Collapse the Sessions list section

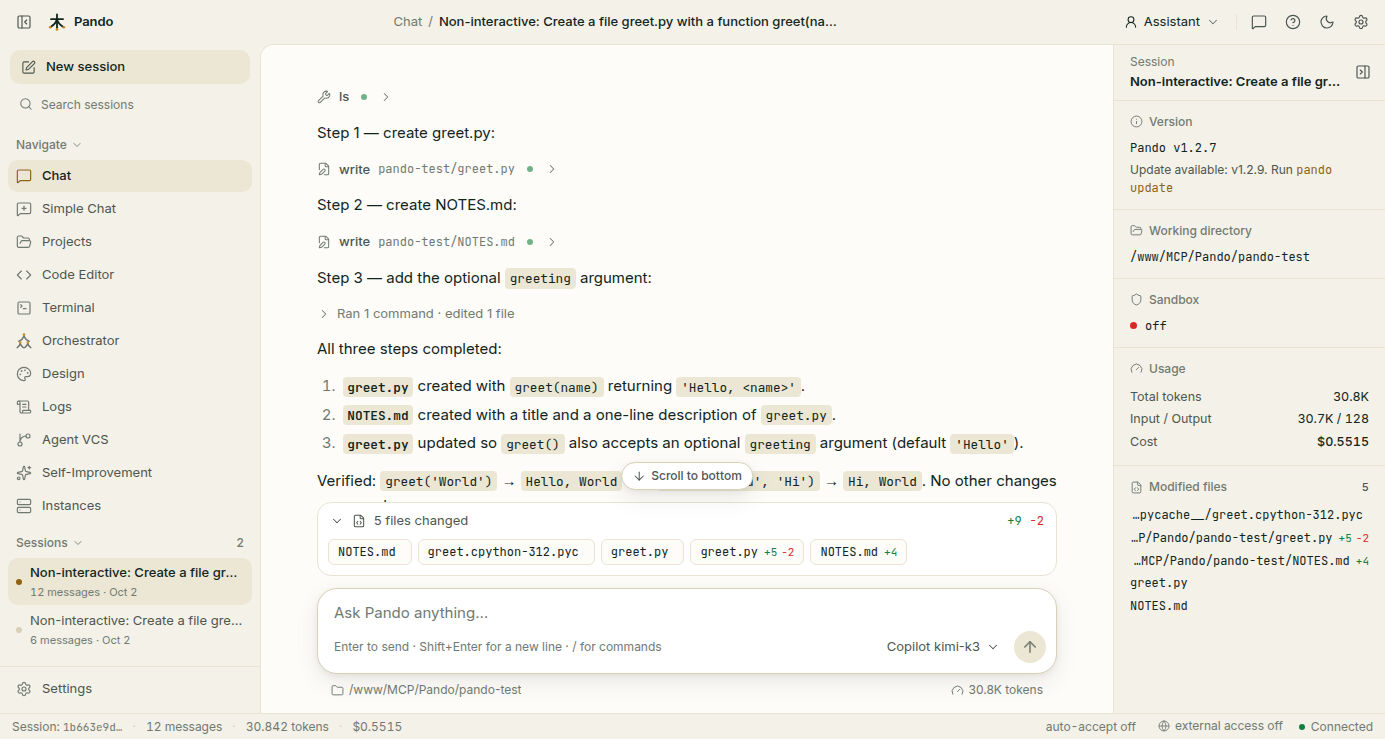[x=49, y=543]
